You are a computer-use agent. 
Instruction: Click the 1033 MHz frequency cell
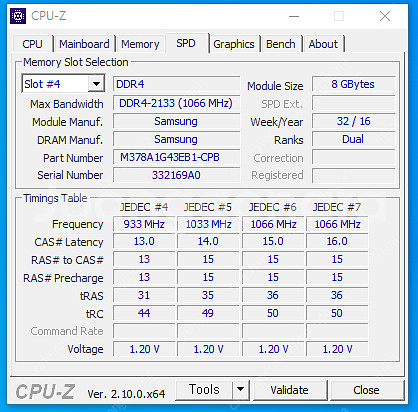click(208, 224)
